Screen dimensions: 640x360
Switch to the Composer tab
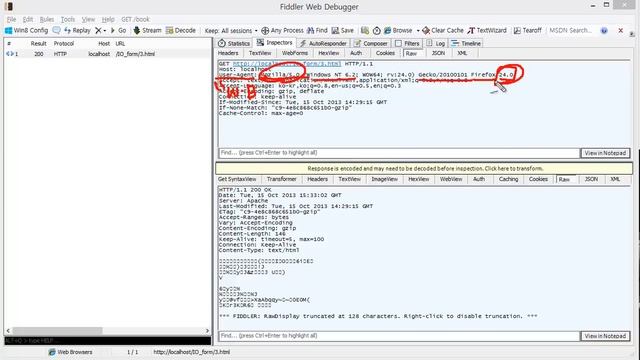coord(371,43)
